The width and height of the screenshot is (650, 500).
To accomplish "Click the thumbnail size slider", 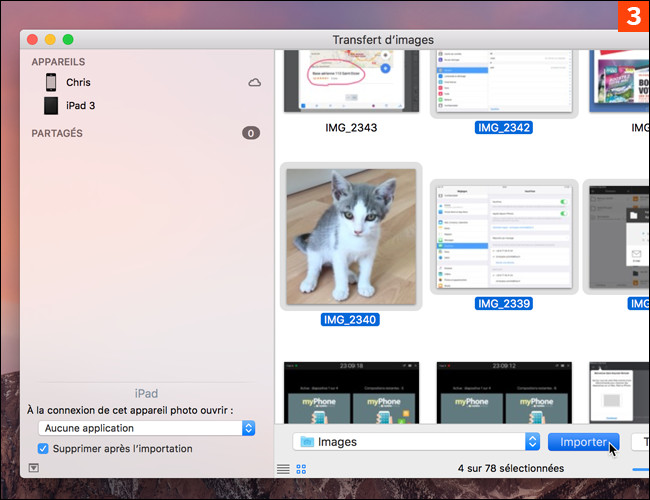I will pyautogui.click(x=640, y=468).
